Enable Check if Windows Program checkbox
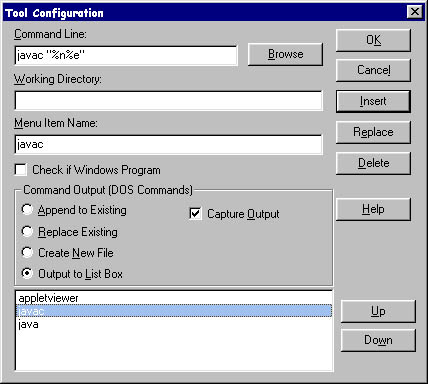 21,170
